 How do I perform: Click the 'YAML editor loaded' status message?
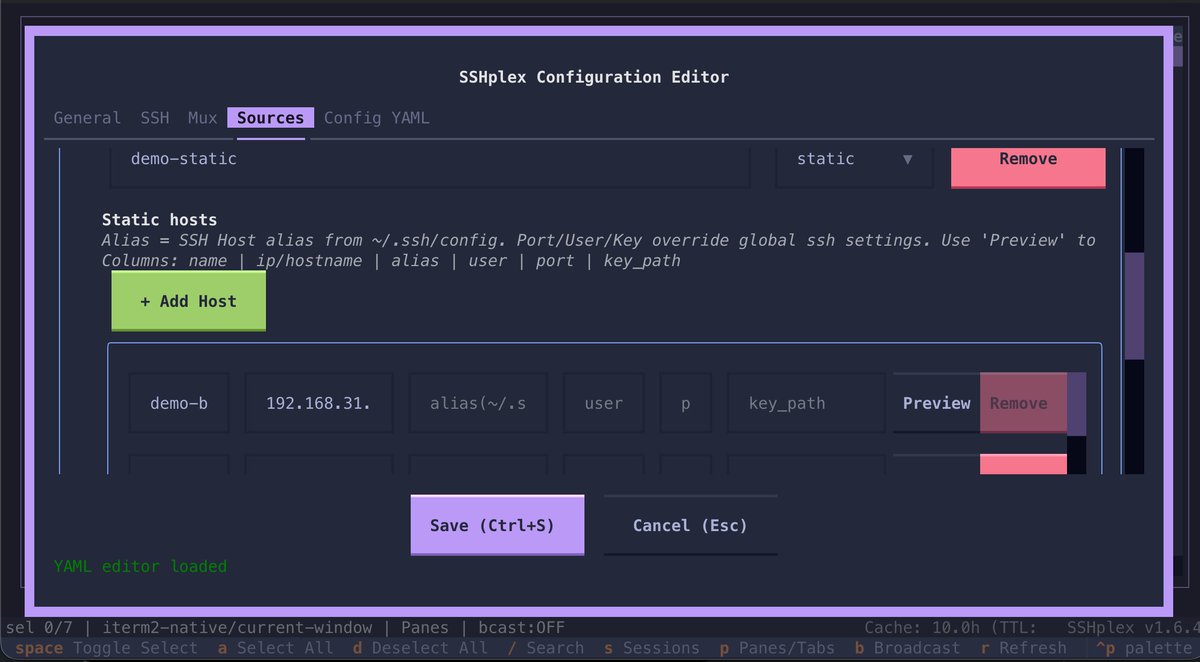click(x=140, y=566)
